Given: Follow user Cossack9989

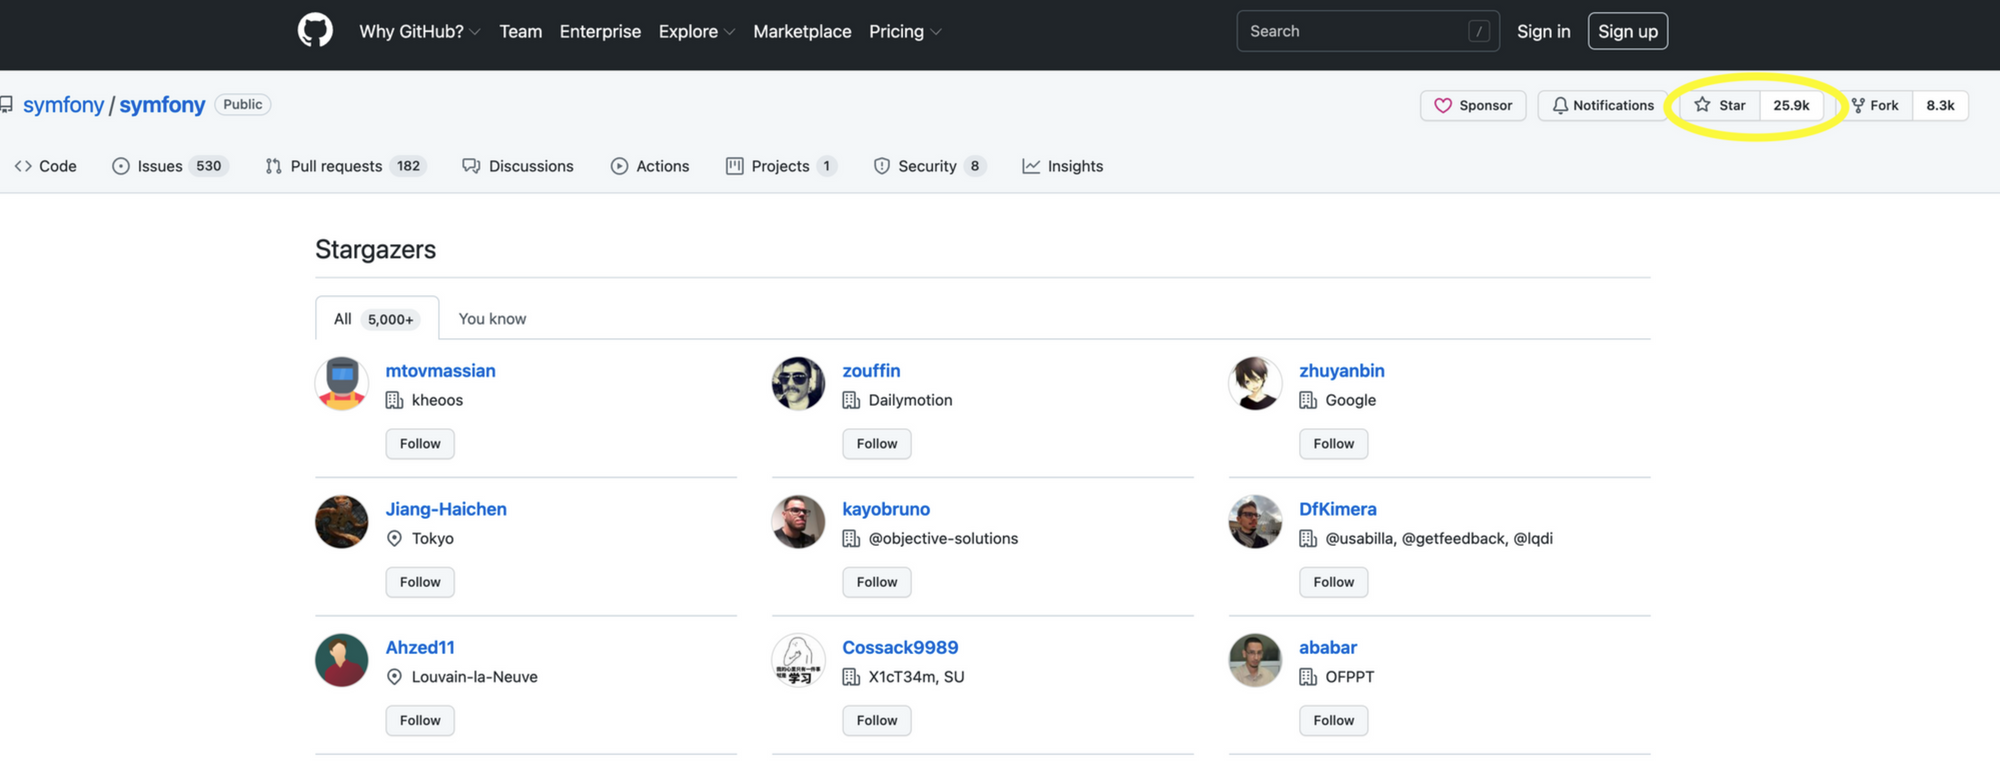Looking at the screenshot, I should point(877,720).
